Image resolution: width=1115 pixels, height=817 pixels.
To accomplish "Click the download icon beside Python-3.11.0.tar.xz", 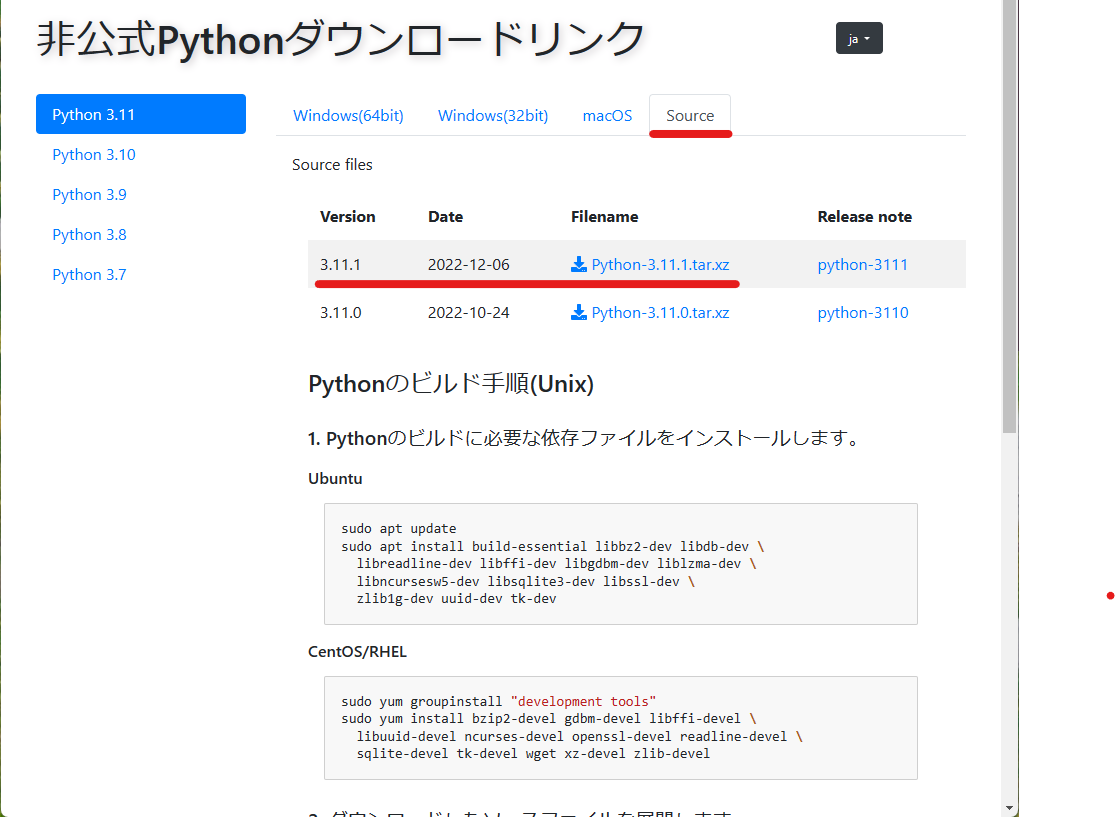I will [x=578, y=312].
